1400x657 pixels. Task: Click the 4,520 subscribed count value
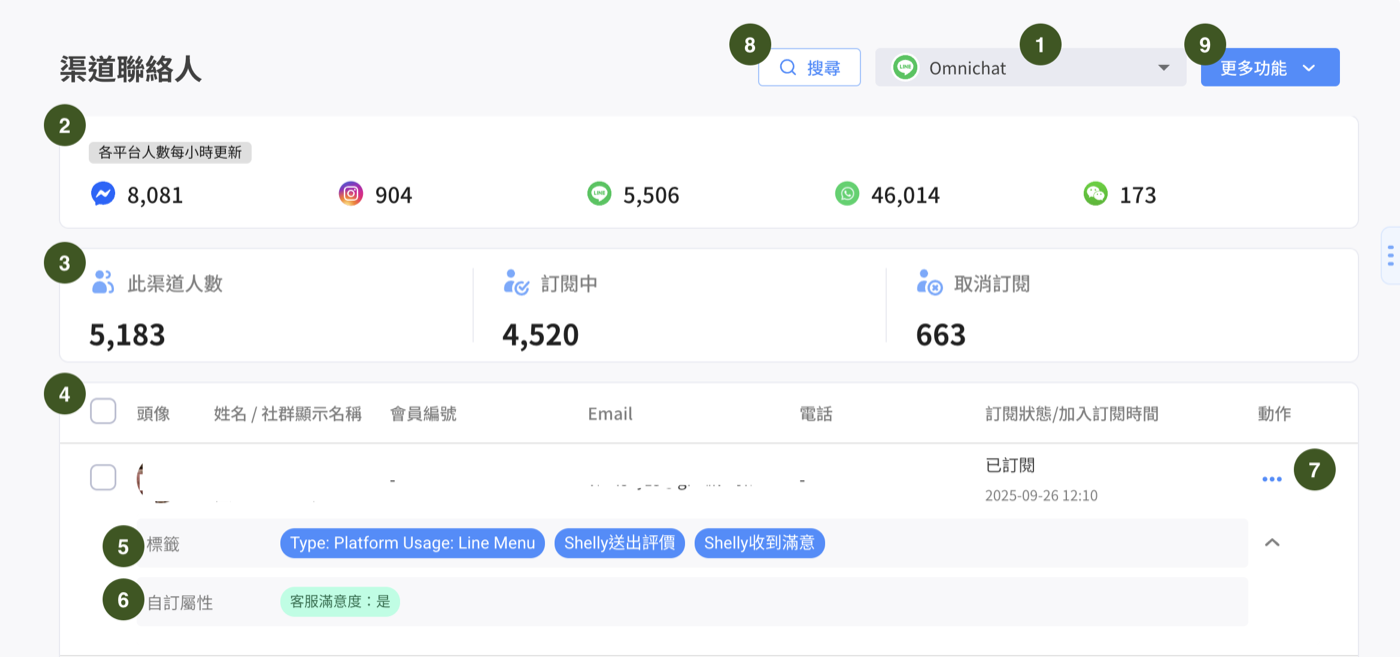coord(541,334)
